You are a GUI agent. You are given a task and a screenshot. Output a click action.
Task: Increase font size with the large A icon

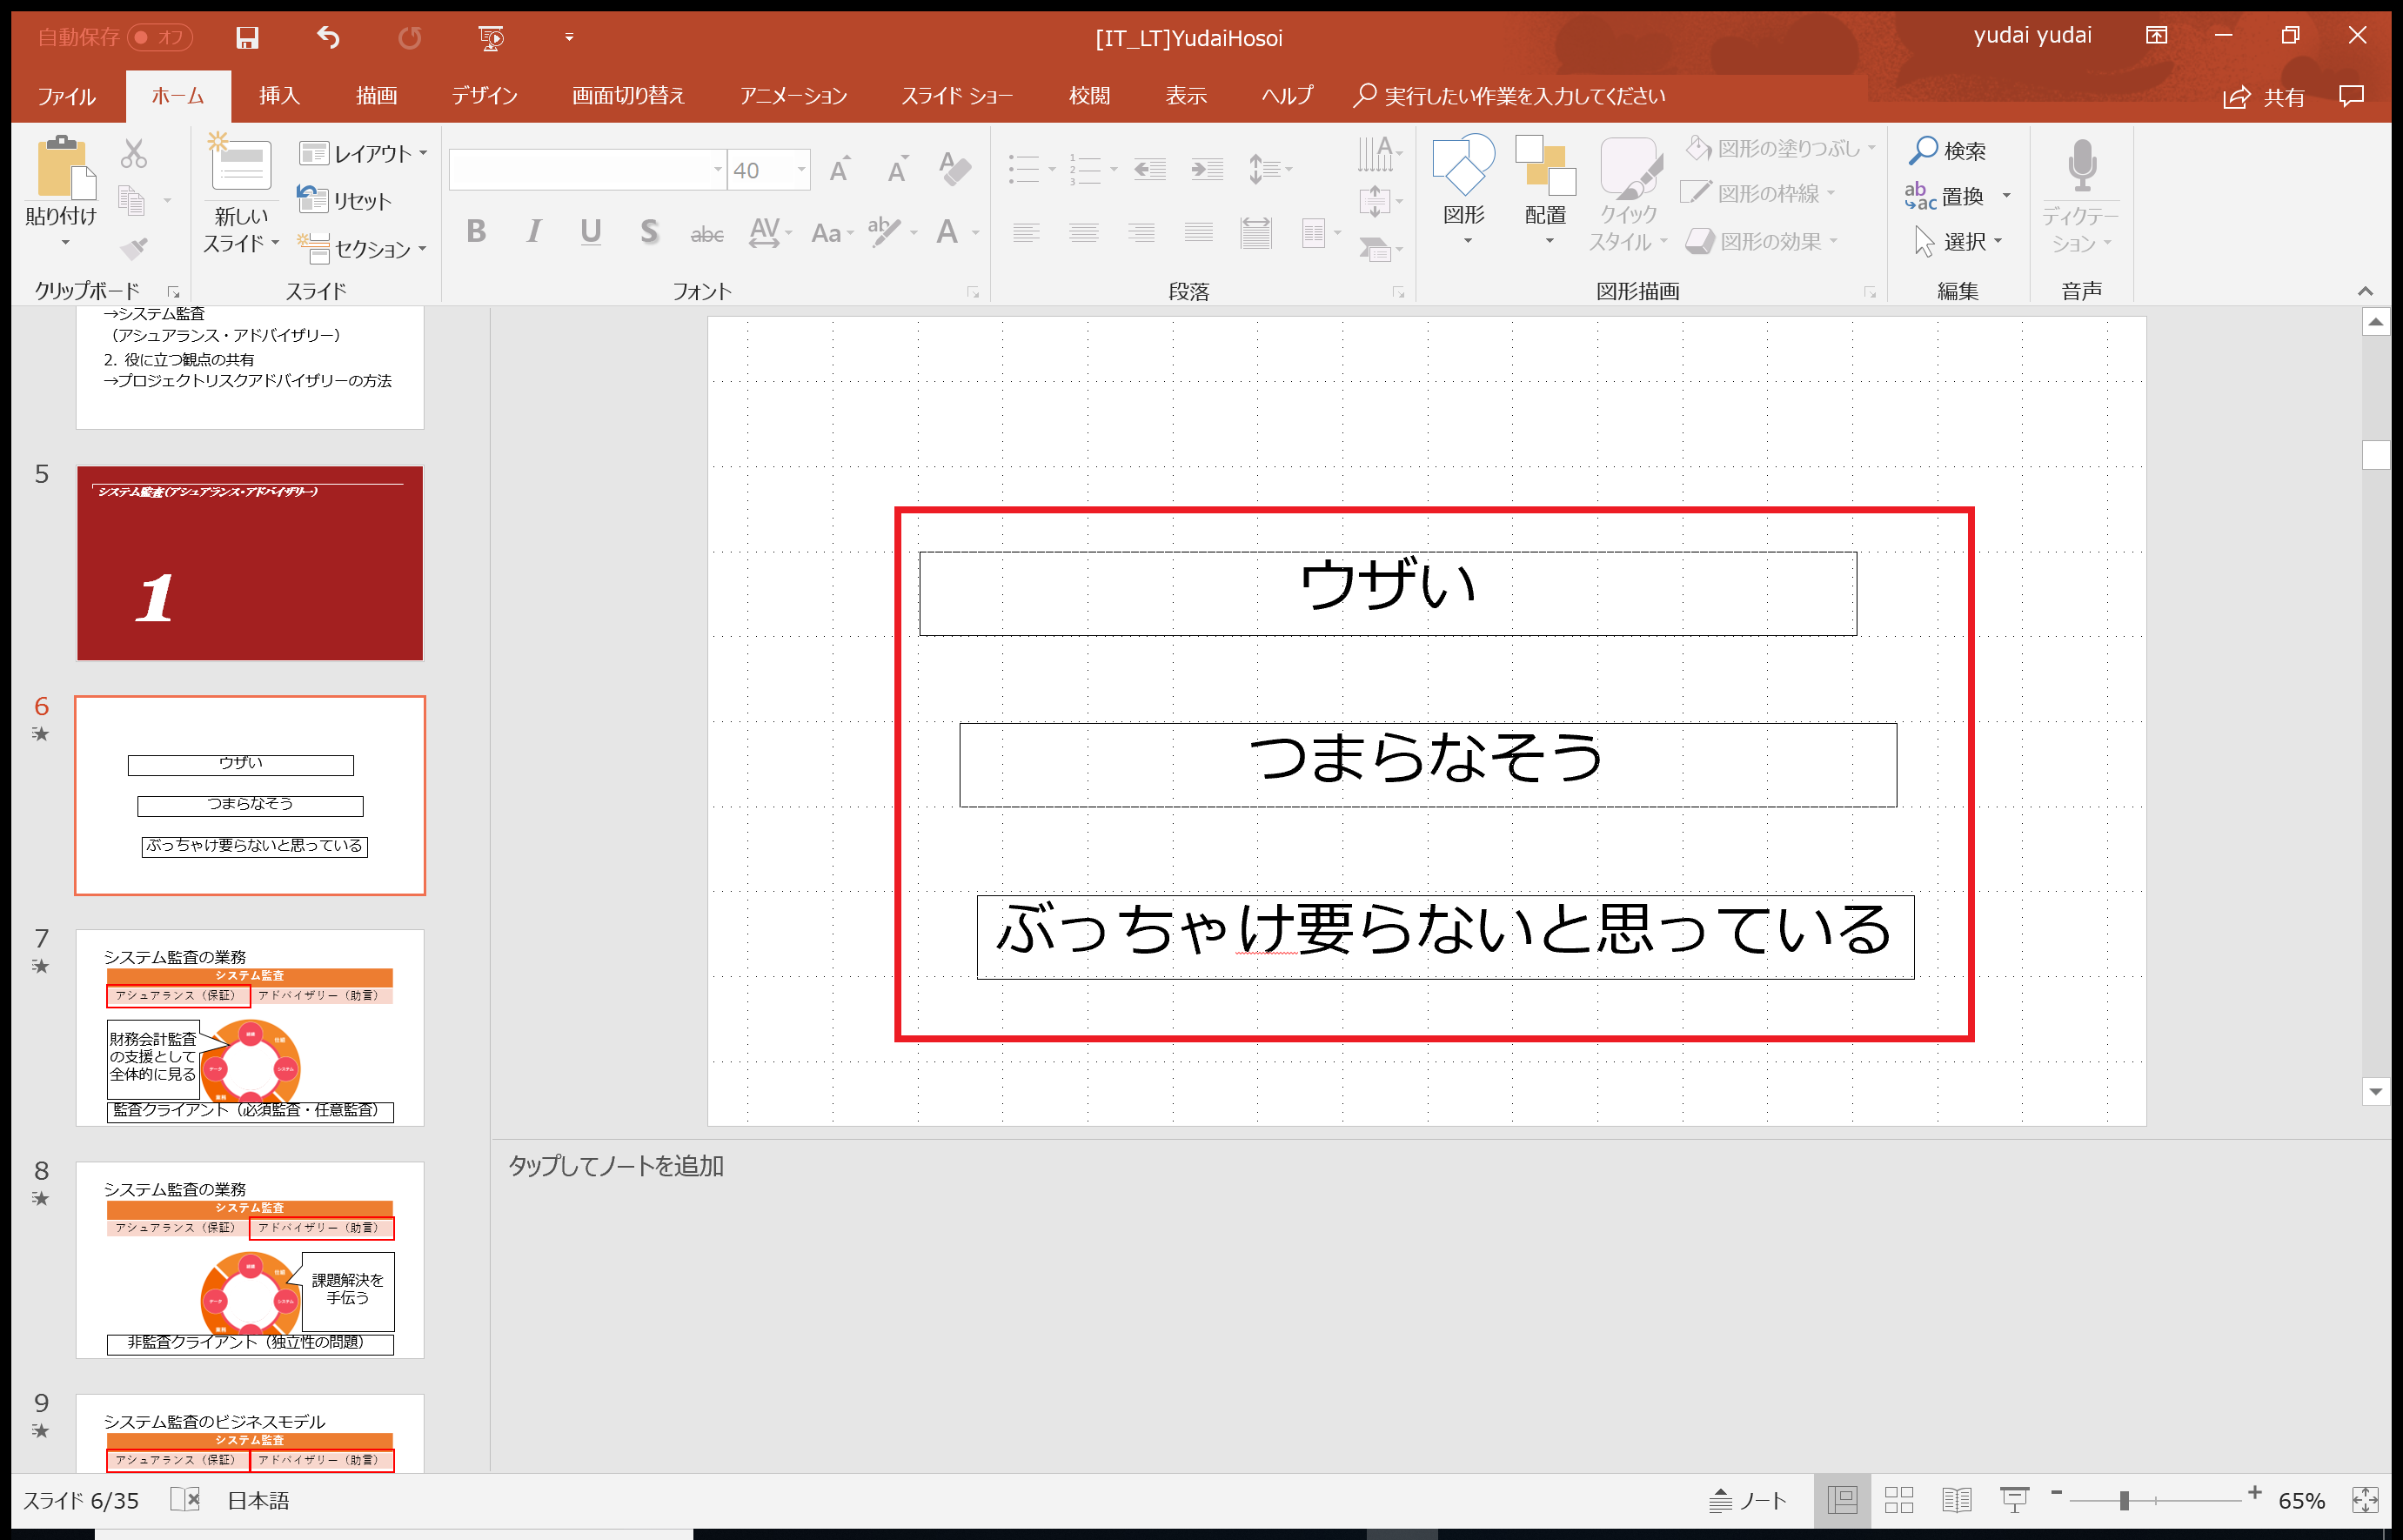[x=840, y=170]
